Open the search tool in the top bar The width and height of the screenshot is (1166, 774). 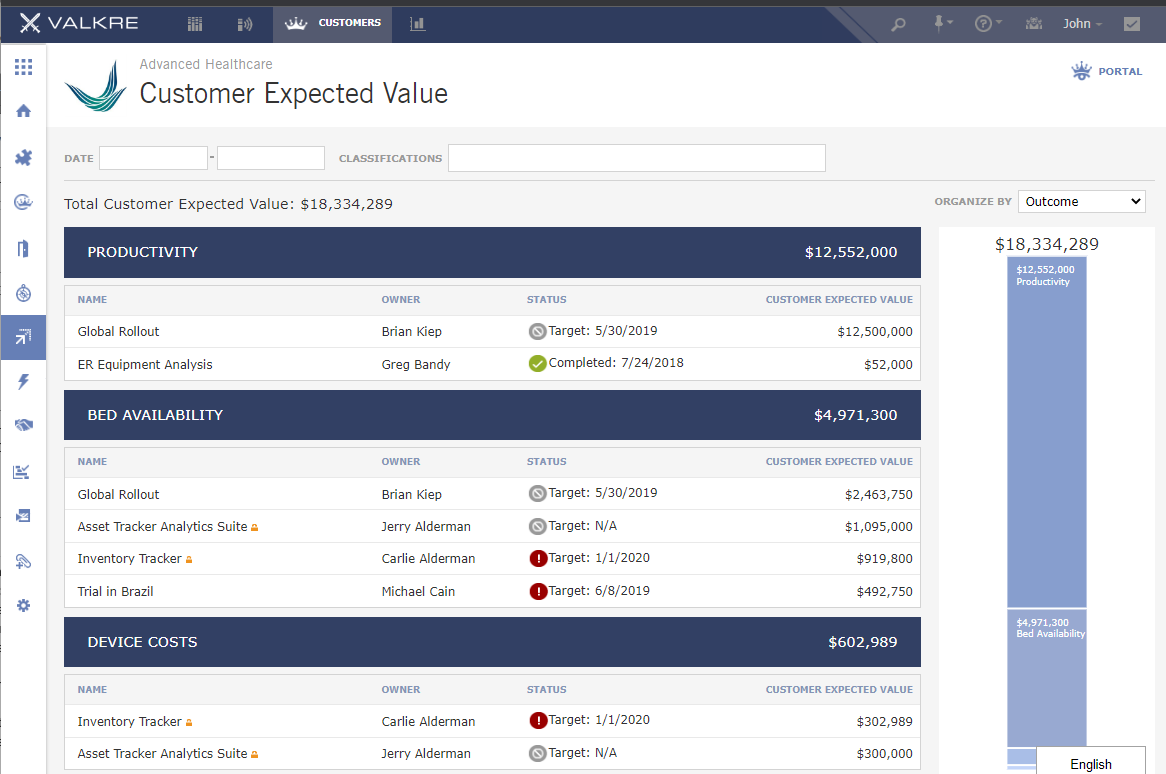tap(897, 23)
